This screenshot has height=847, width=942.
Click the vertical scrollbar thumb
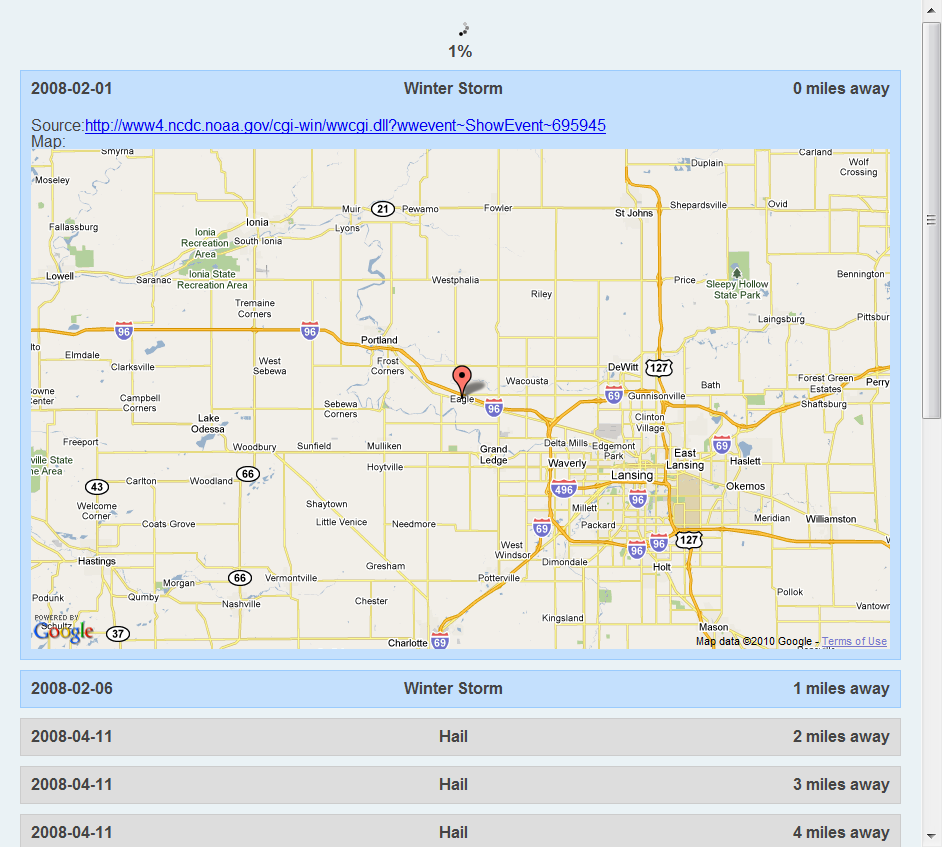pyautogui.click(x=931, y=220)
